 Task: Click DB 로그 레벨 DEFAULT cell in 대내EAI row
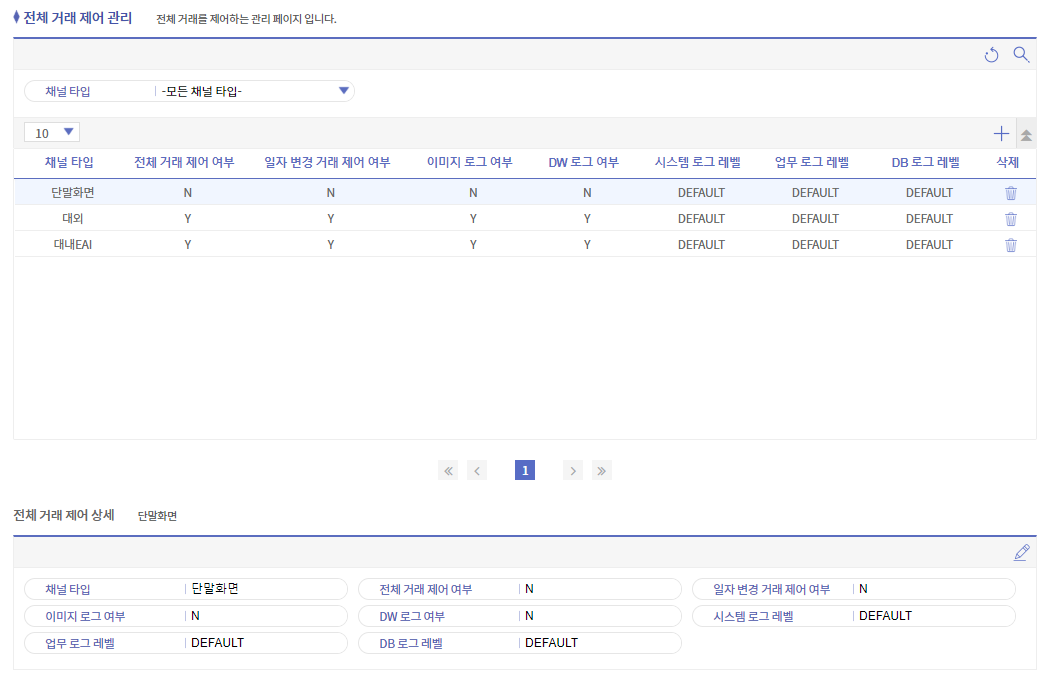929,245
